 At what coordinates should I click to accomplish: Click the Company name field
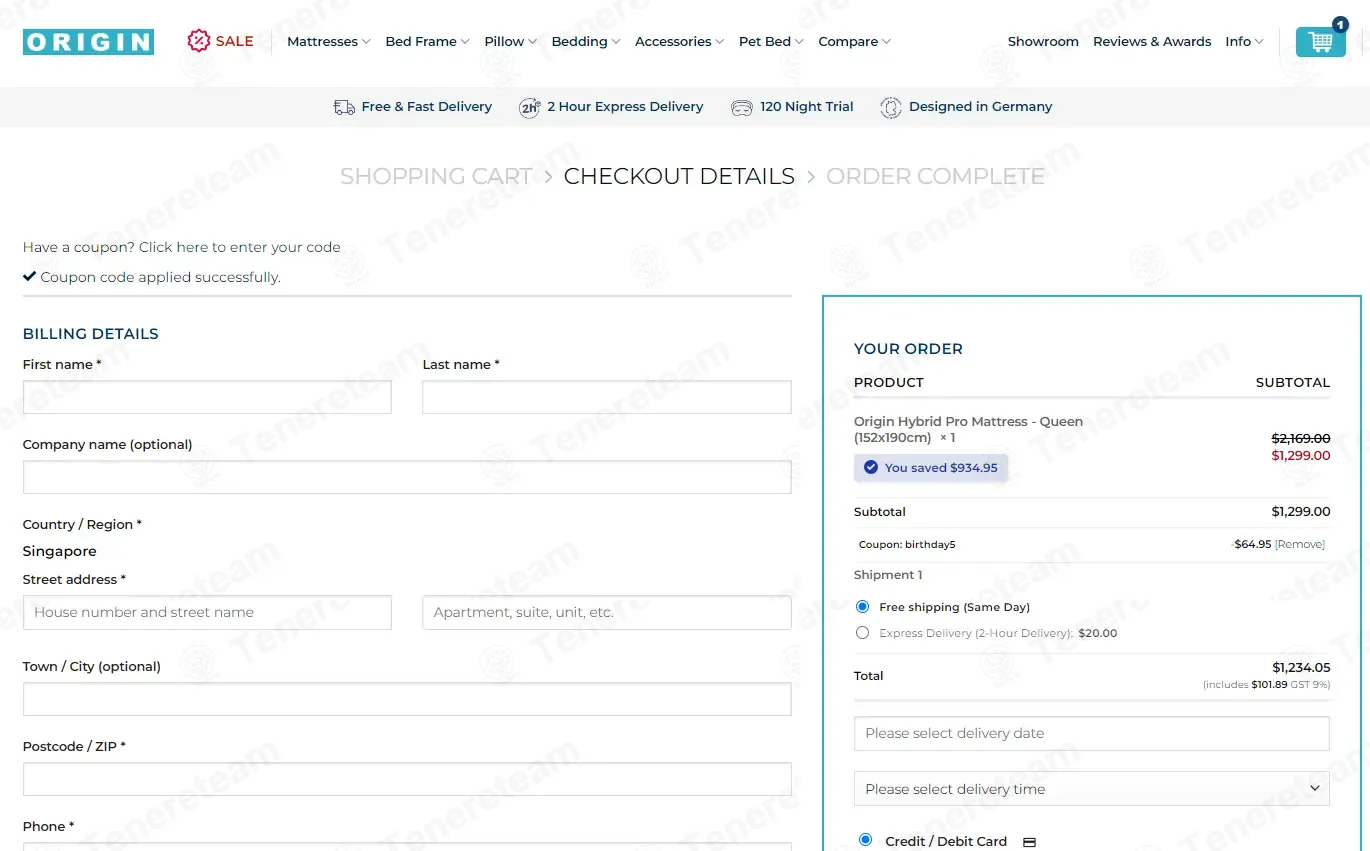point(407,477)
